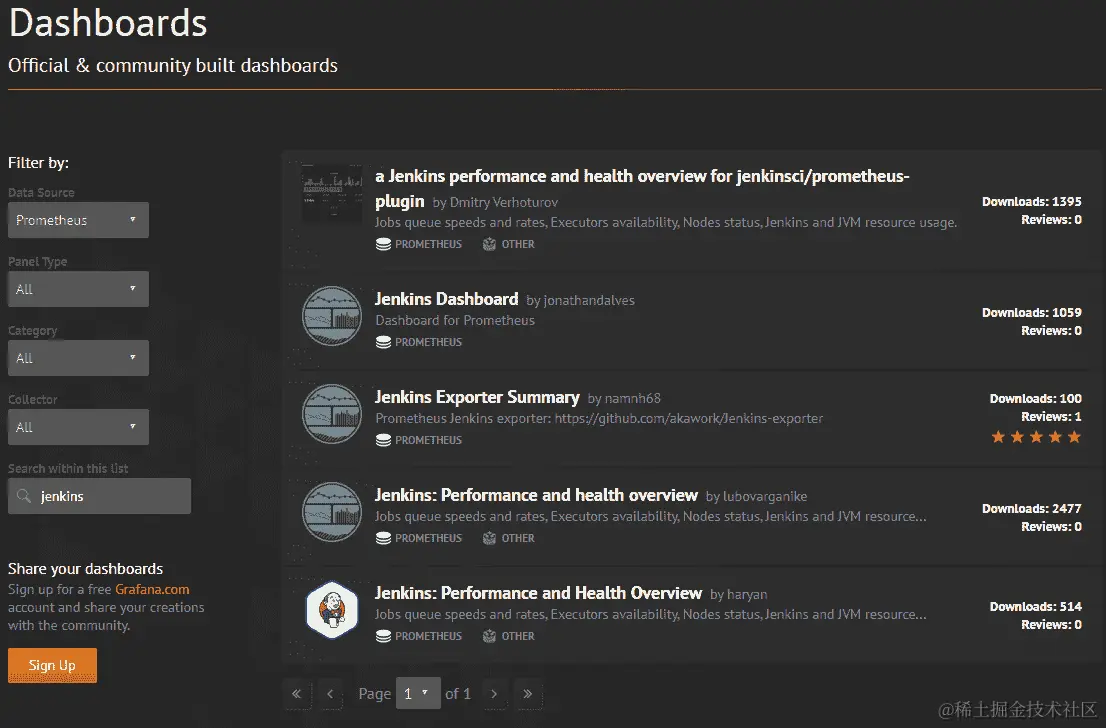Click 'Downloads: 1395' text
This screenshot has height=728, width=1106.
tap(1032, 202)
